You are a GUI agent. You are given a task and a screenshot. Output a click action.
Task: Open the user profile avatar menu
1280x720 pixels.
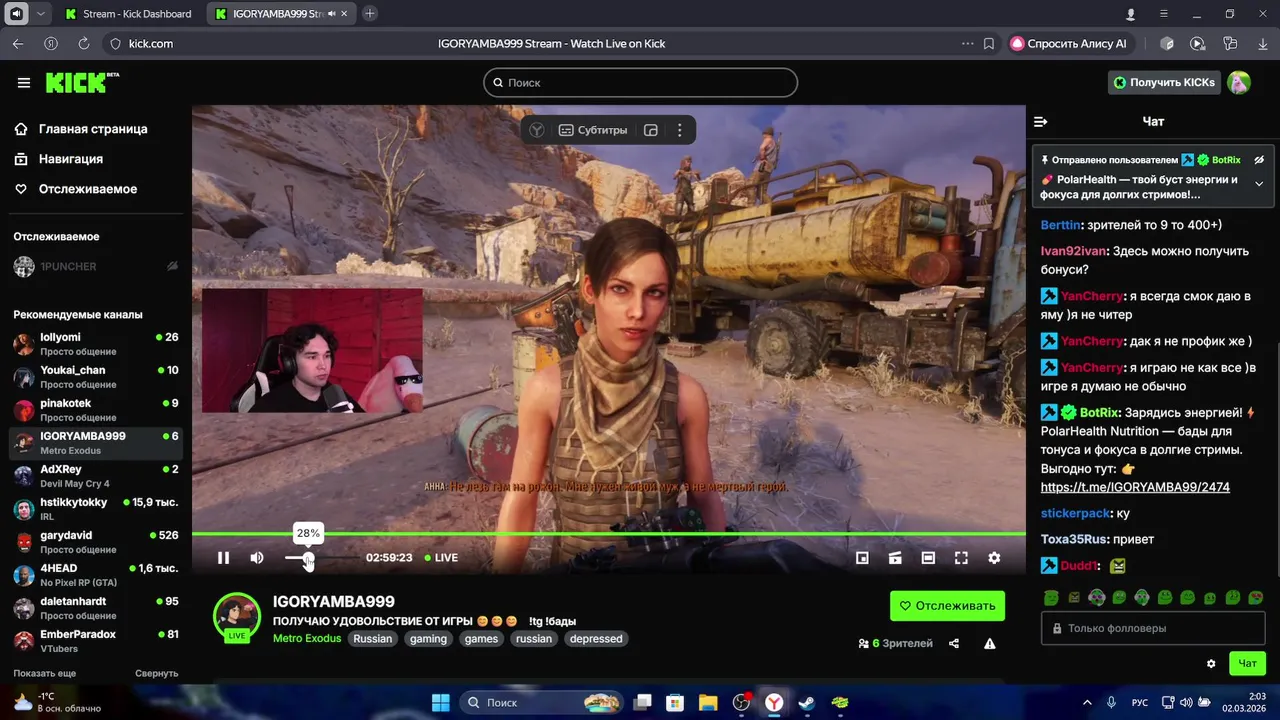[x=1239, y=82]
